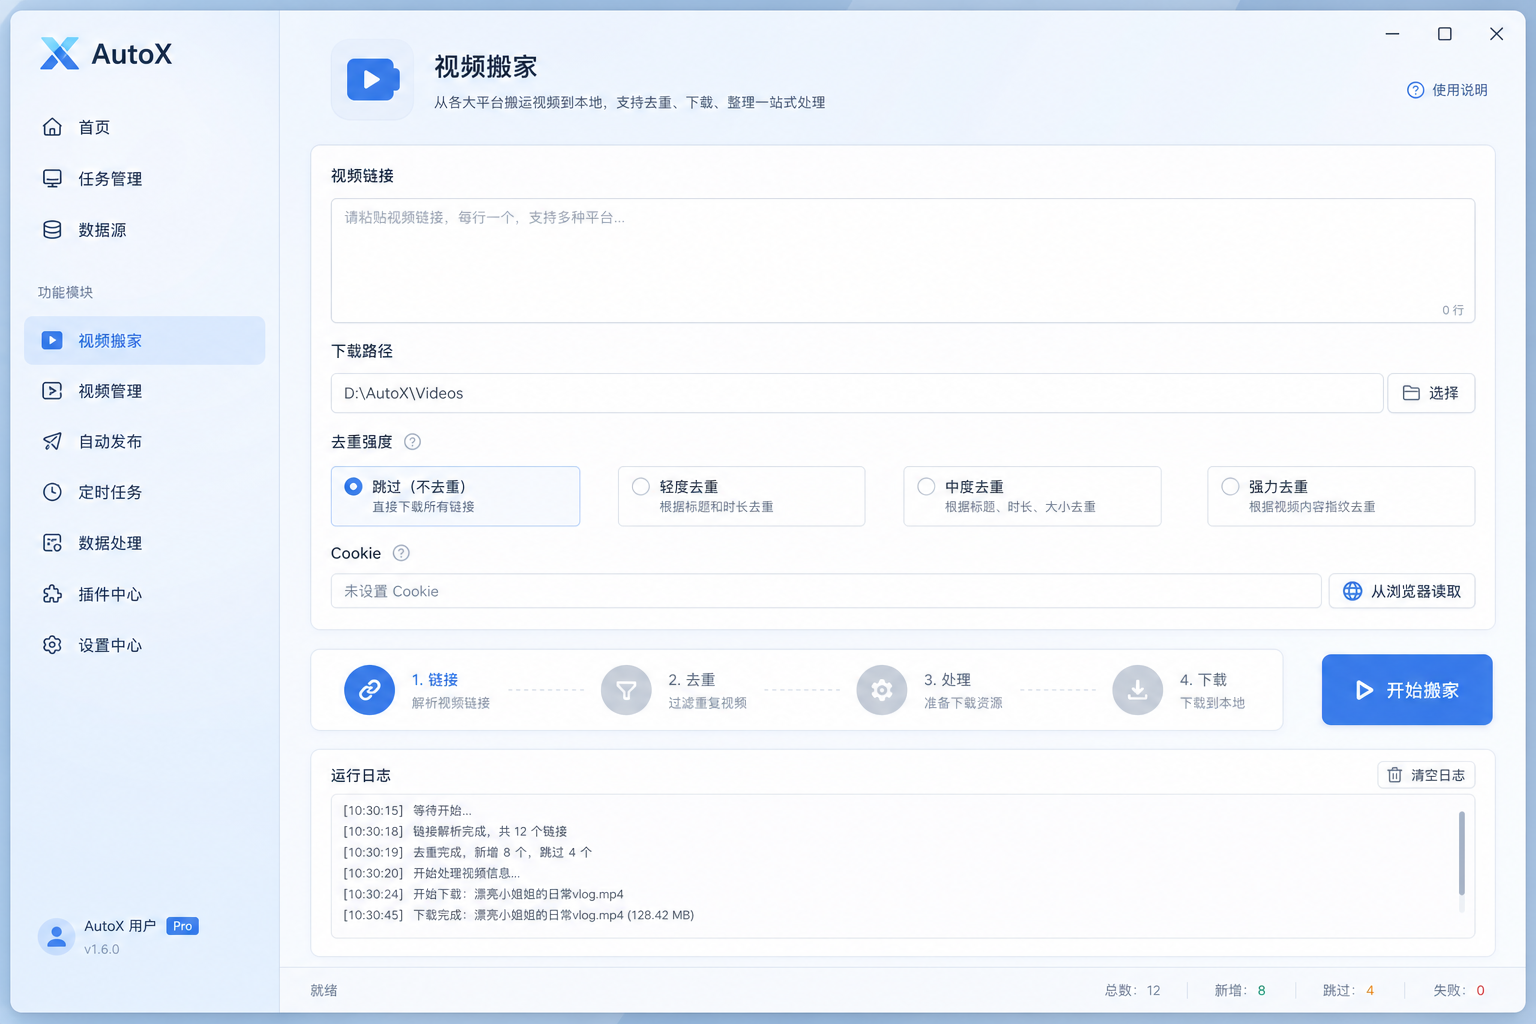Click status bar 总数: 12
This screenshot has width=1536, height=1024.
pyautogui.click(x=1133, y=990)
